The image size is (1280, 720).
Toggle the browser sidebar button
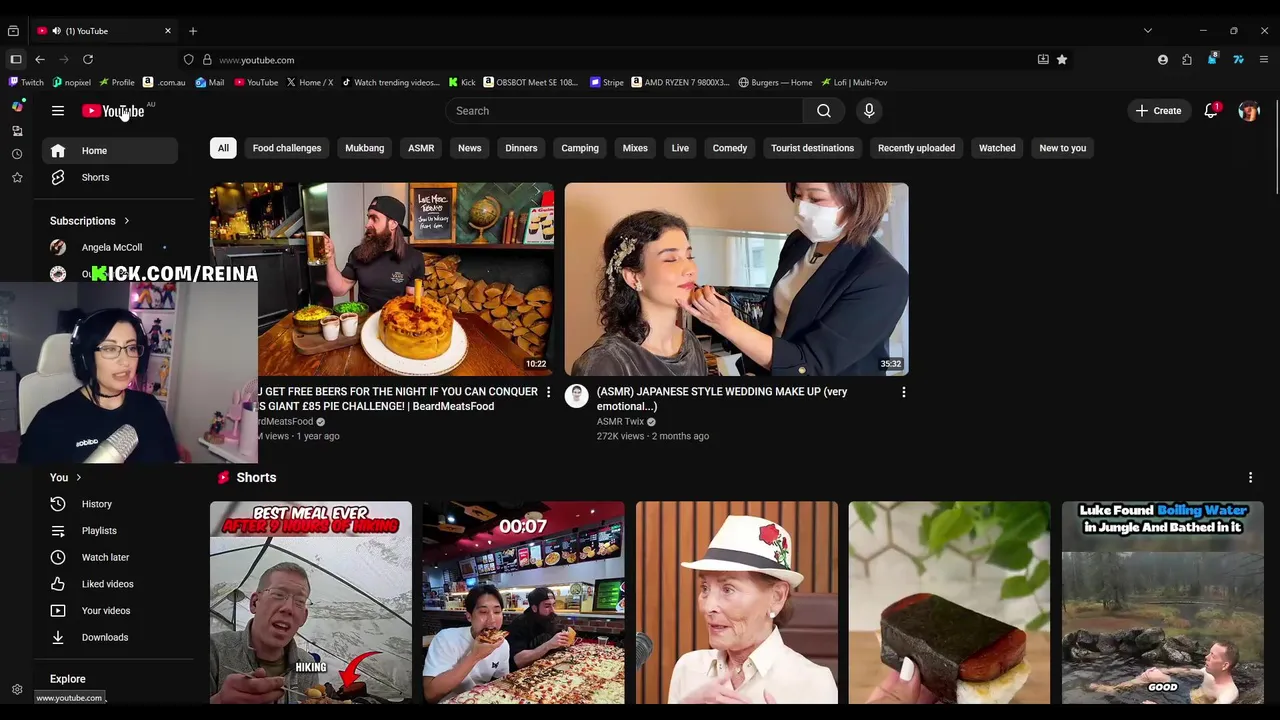(x=16, y=60)
